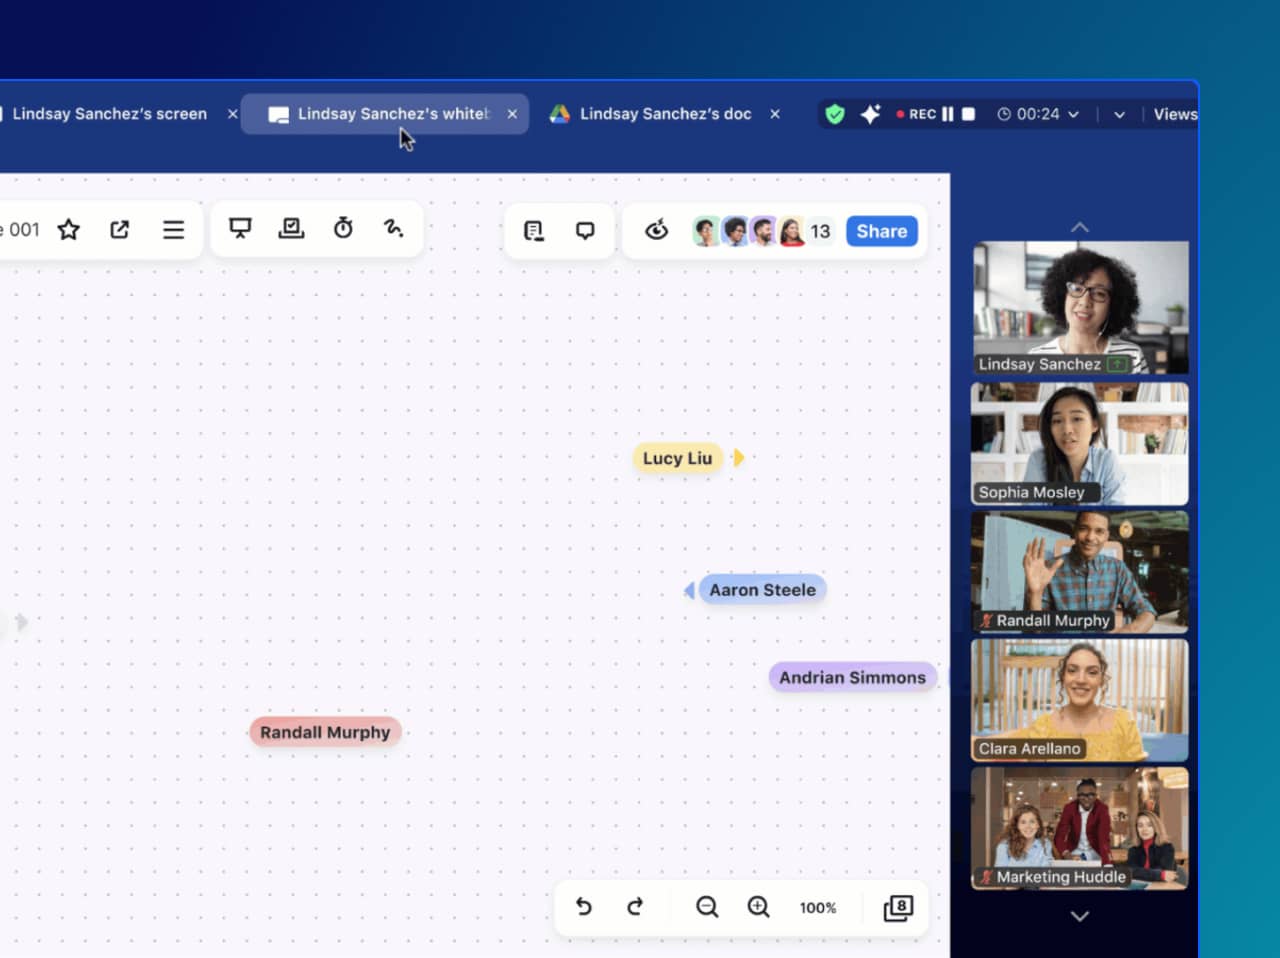Start presenting with the presentation icon
Screen dimensions: 1280x958
(240, 229)
